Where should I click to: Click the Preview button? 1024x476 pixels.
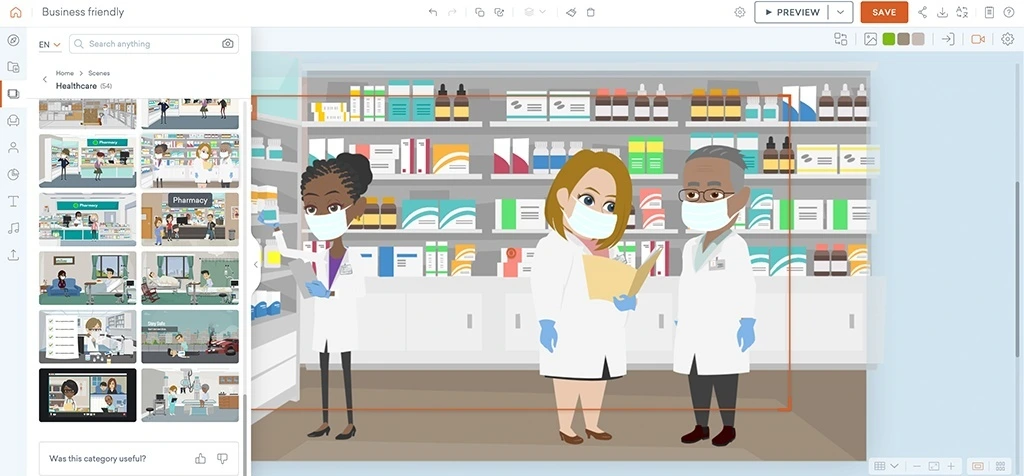click(792, 12)
